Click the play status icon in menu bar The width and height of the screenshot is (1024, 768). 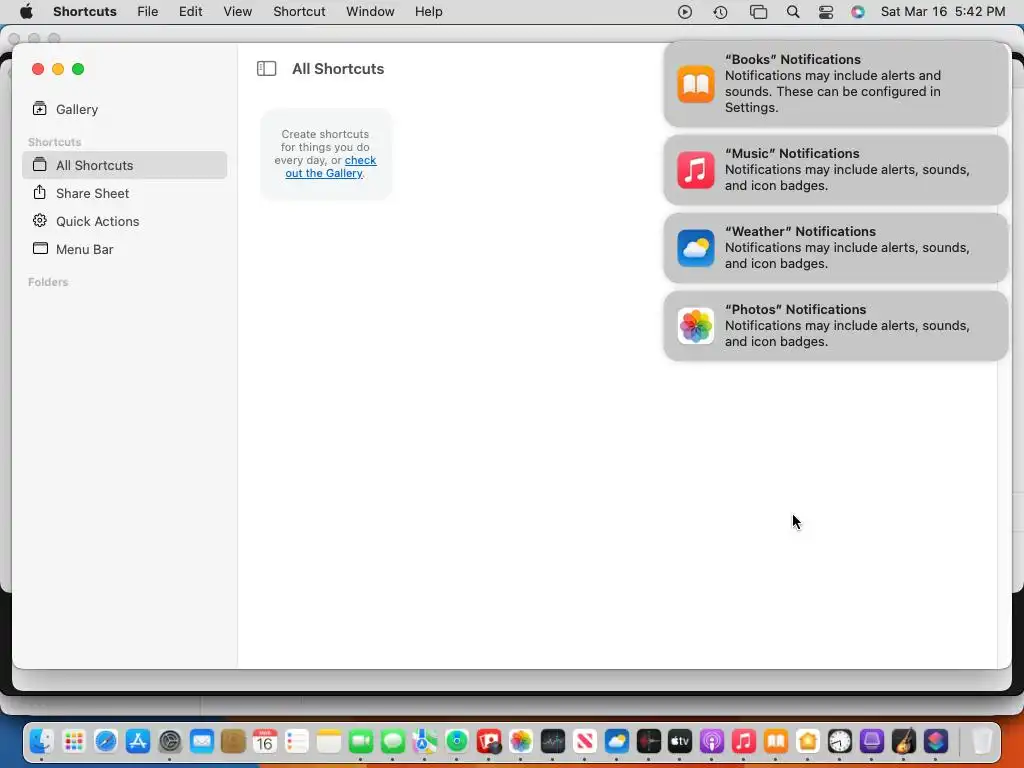tap(684, 12)
